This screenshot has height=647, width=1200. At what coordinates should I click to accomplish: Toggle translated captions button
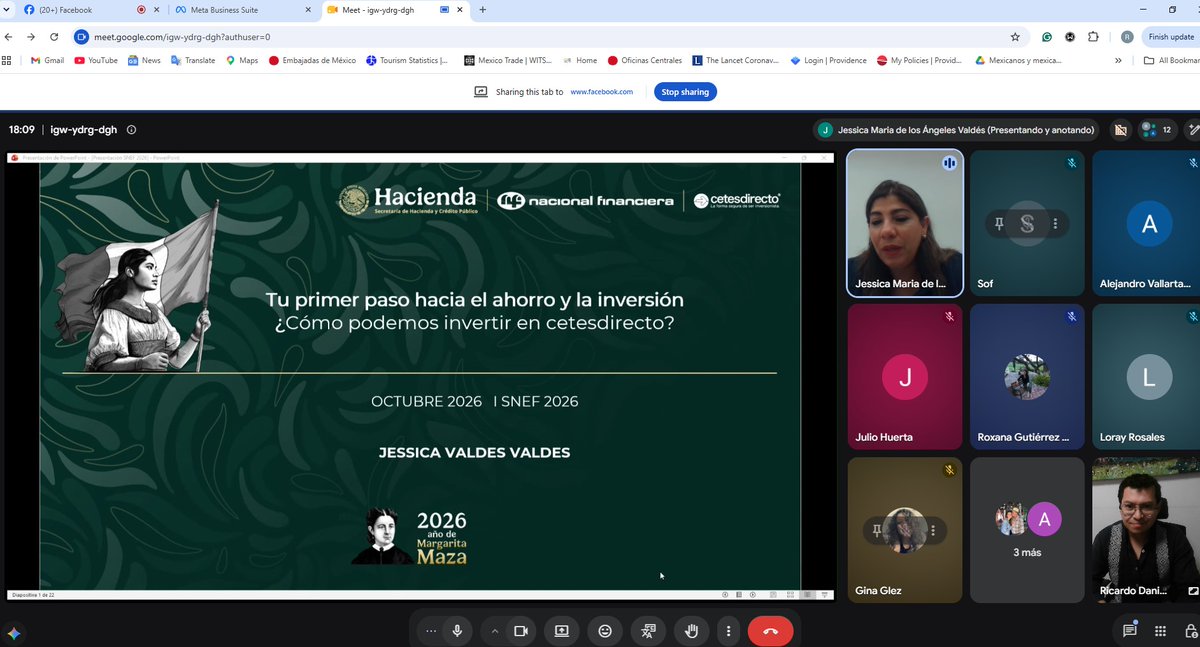(x=649, y=631)
